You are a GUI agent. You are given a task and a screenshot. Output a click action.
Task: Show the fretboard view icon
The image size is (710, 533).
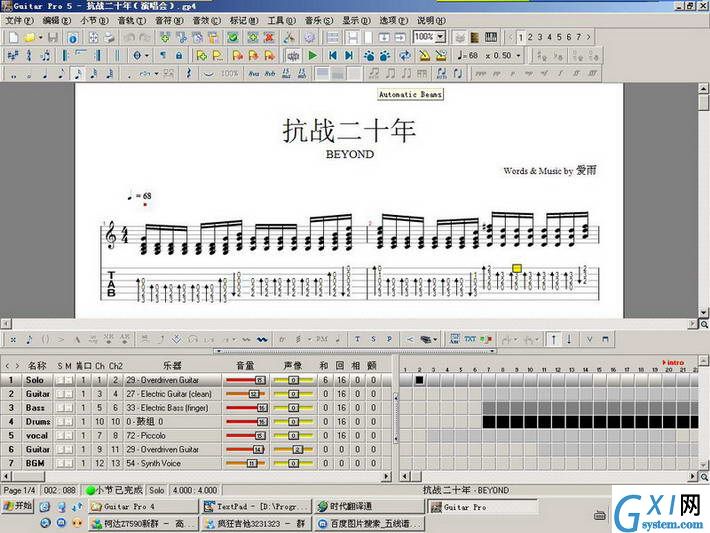[475, 38]
